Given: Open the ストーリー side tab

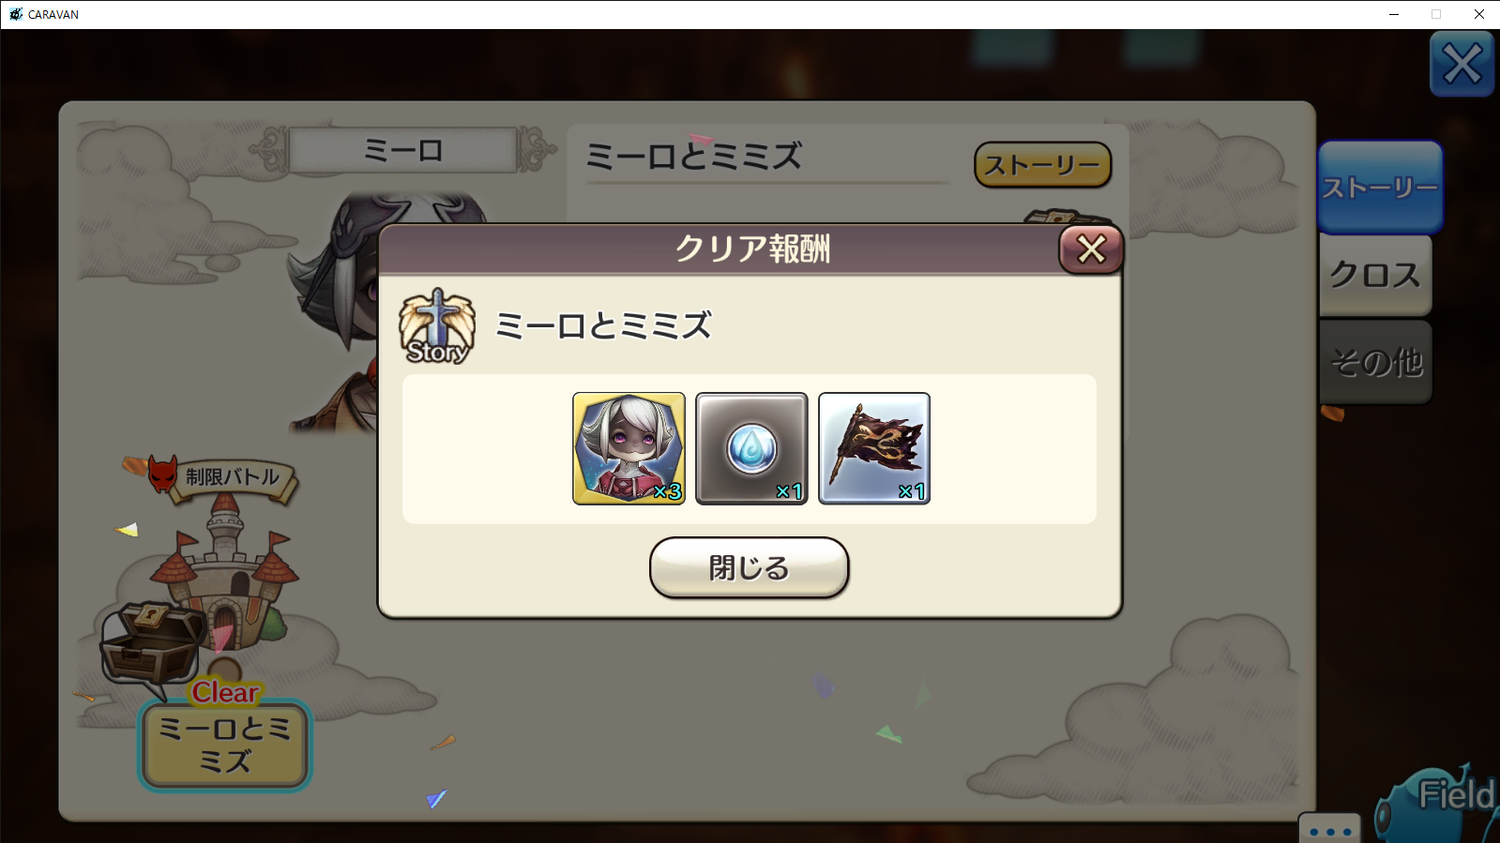Looking at the screenshot, I should [1380, 187].
